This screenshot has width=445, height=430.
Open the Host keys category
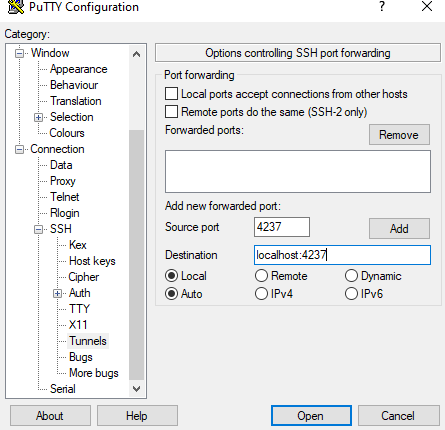point(92,261)
